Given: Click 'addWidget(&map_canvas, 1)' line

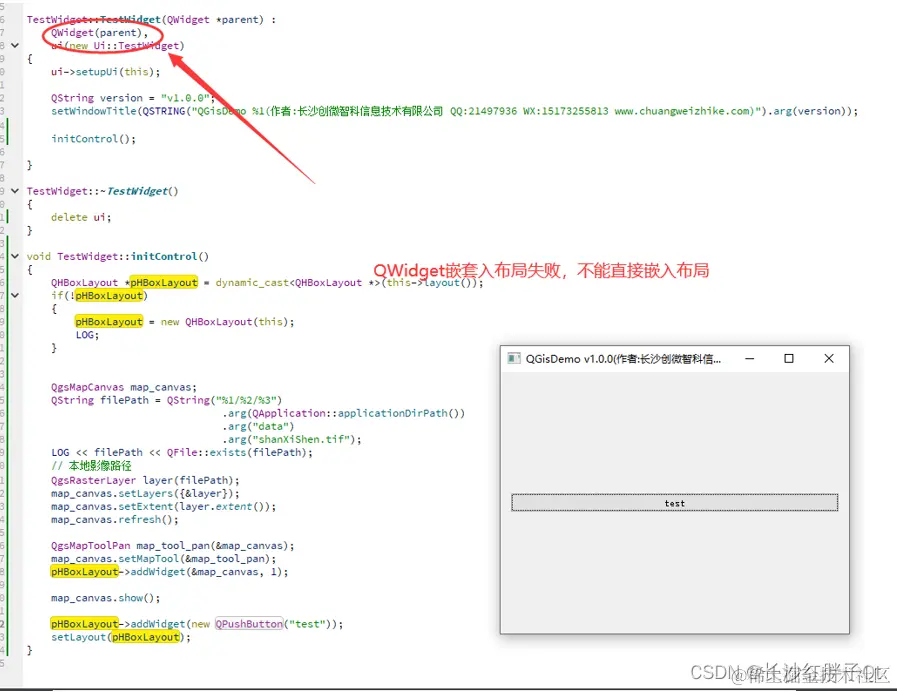Looking at the screenshot, I should click(169, 572).
